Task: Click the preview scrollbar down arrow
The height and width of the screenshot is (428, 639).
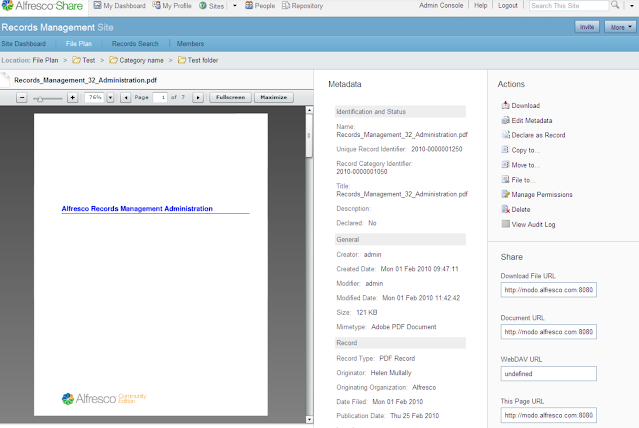Action: click(309, 419)
